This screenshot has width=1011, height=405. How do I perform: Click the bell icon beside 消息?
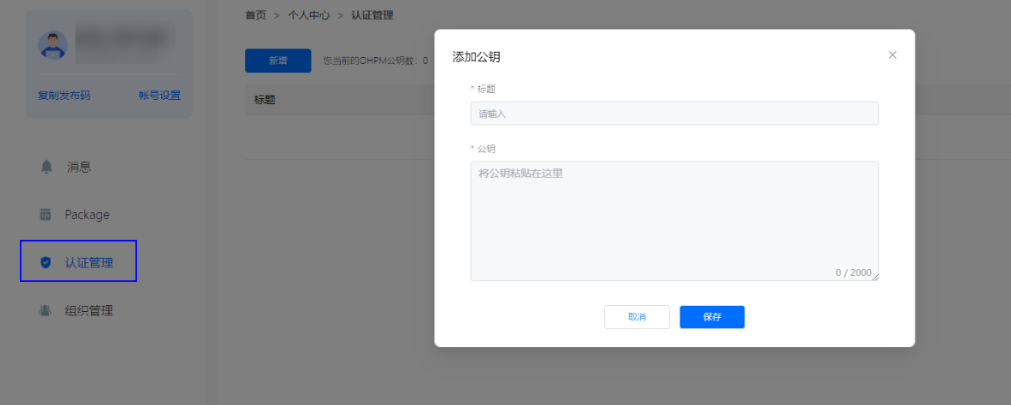coord(45,167)
